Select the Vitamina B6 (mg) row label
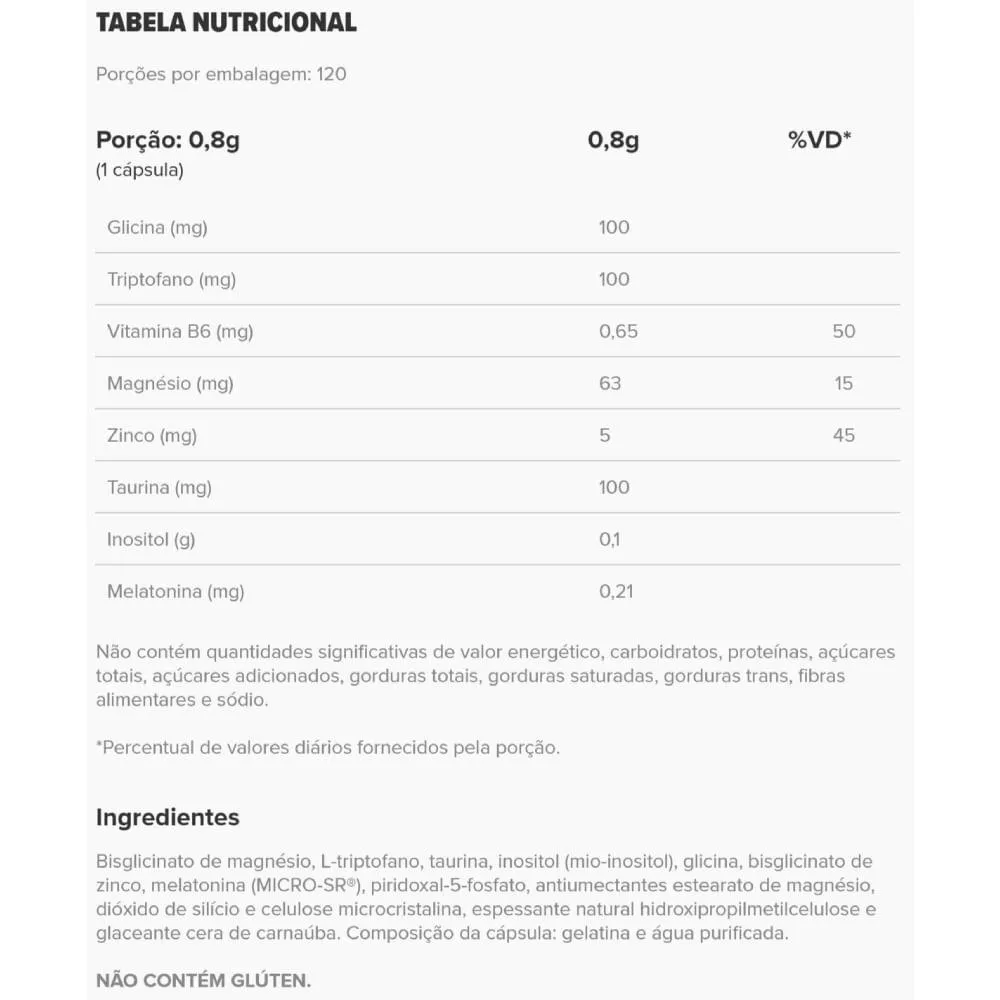 (180, 331)
